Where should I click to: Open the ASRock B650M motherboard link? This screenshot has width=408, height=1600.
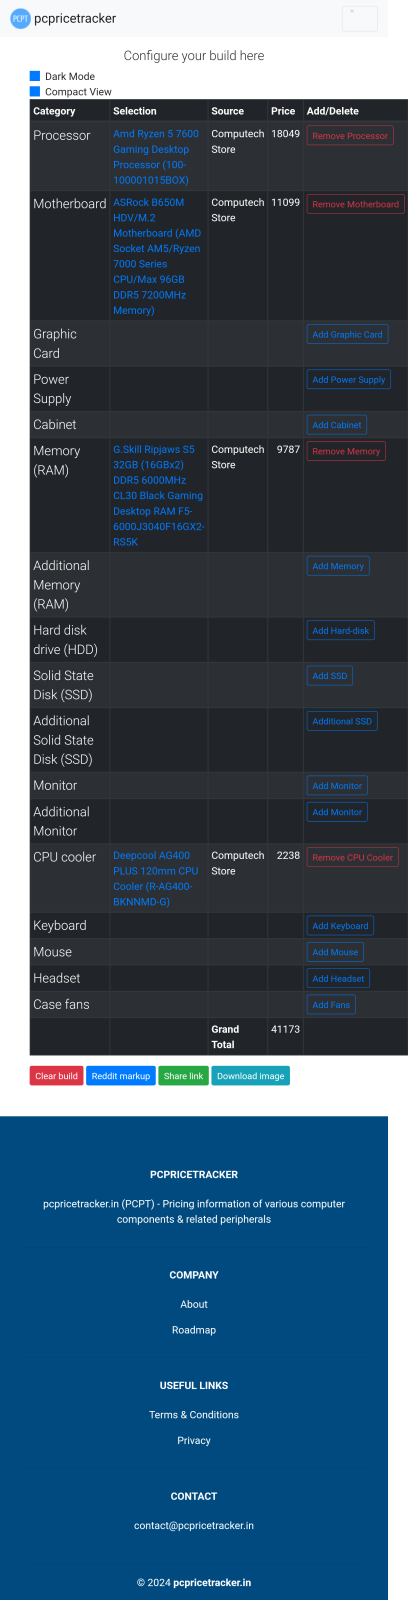157,256
